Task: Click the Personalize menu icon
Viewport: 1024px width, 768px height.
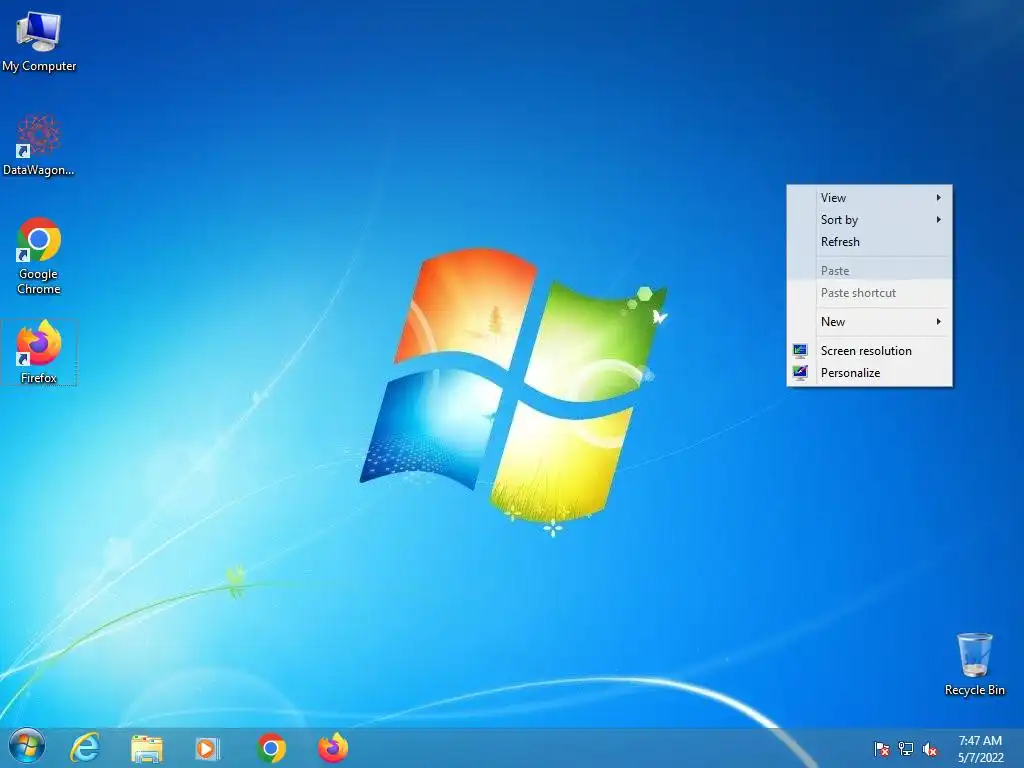Action: pyautogui.click(x=800, y=373)
